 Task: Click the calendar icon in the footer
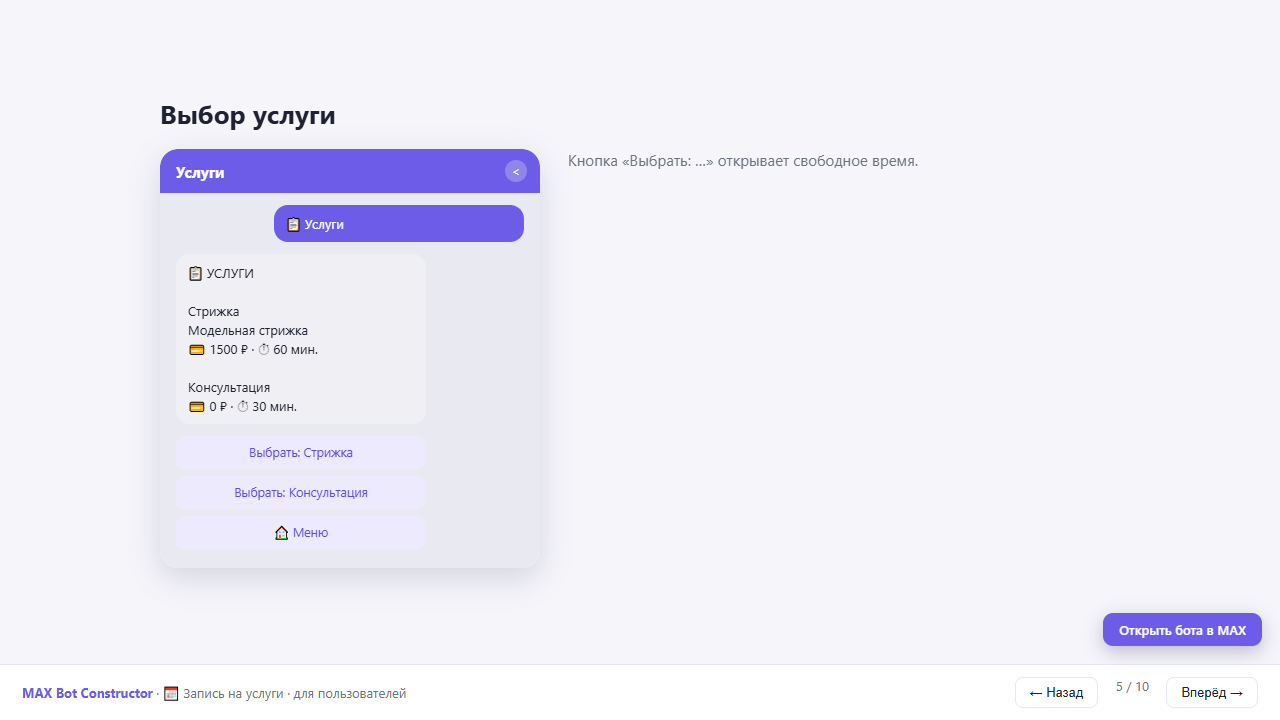pos(171,694)
